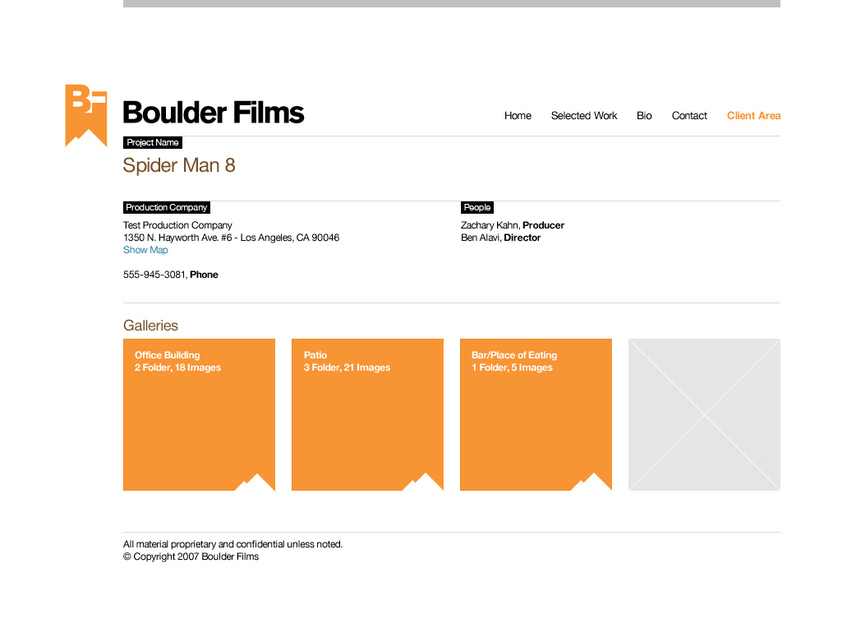Open the Office Building gallery
847x628 pixels.
click(x=198, y=414)
